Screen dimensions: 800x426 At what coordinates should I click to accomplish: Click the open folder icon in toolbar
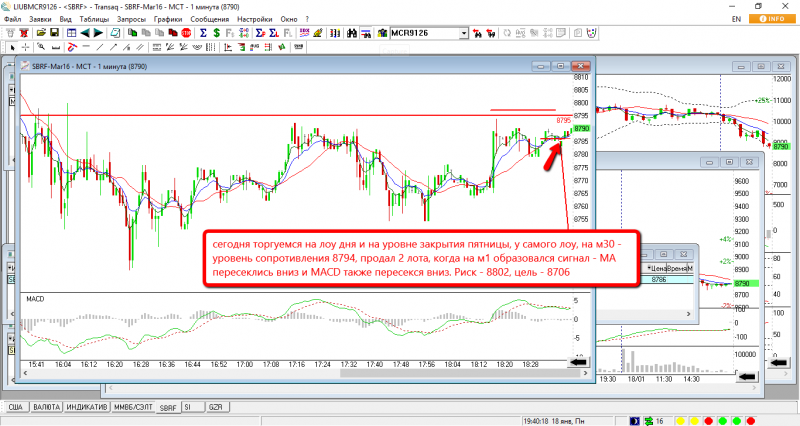click(x=41, y=33)
